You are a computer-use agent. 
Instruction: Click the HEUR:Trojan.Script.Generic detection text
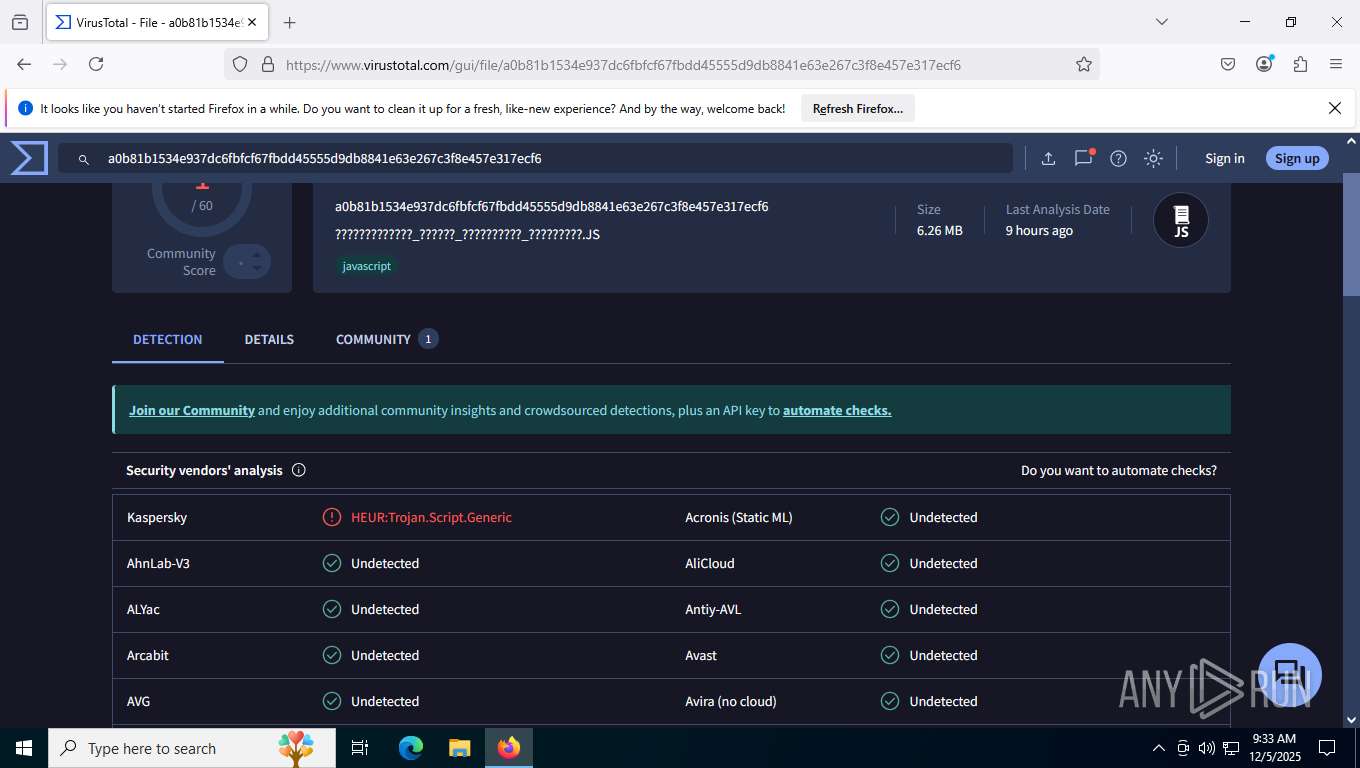click(431, 517)
